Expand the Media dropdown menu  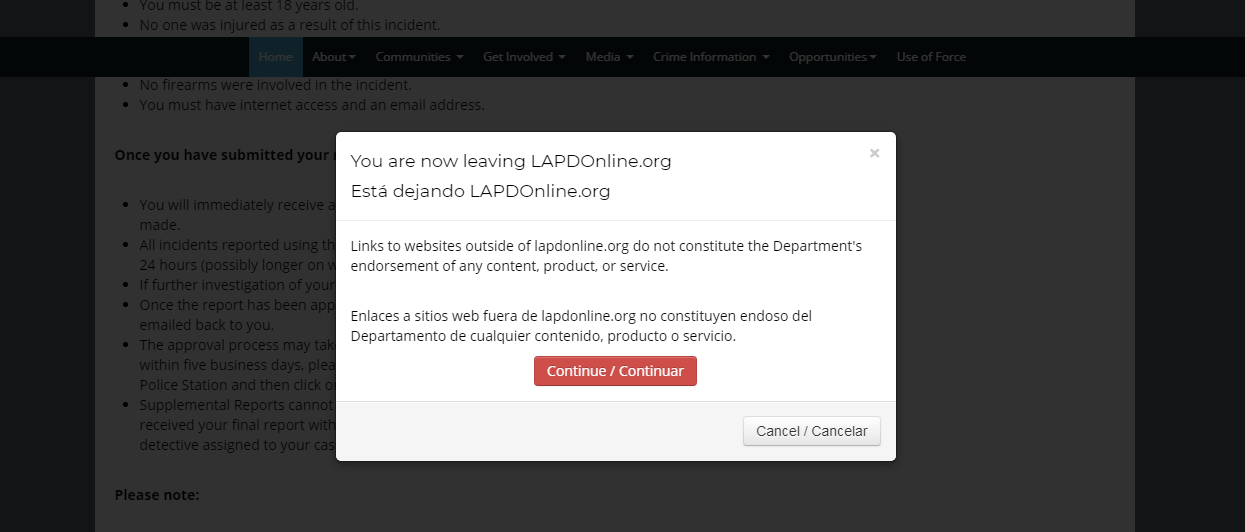click(609, 57)
